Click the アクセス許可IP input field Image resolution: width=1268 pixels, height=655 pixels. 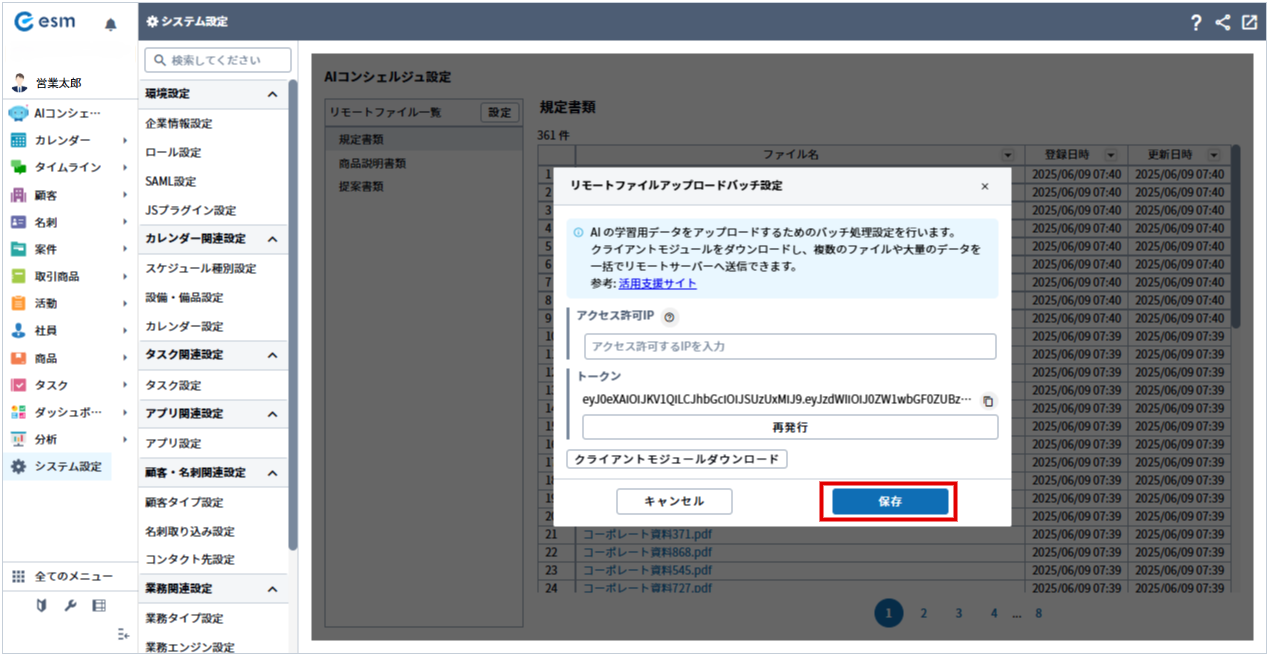[x=789, y=346]
